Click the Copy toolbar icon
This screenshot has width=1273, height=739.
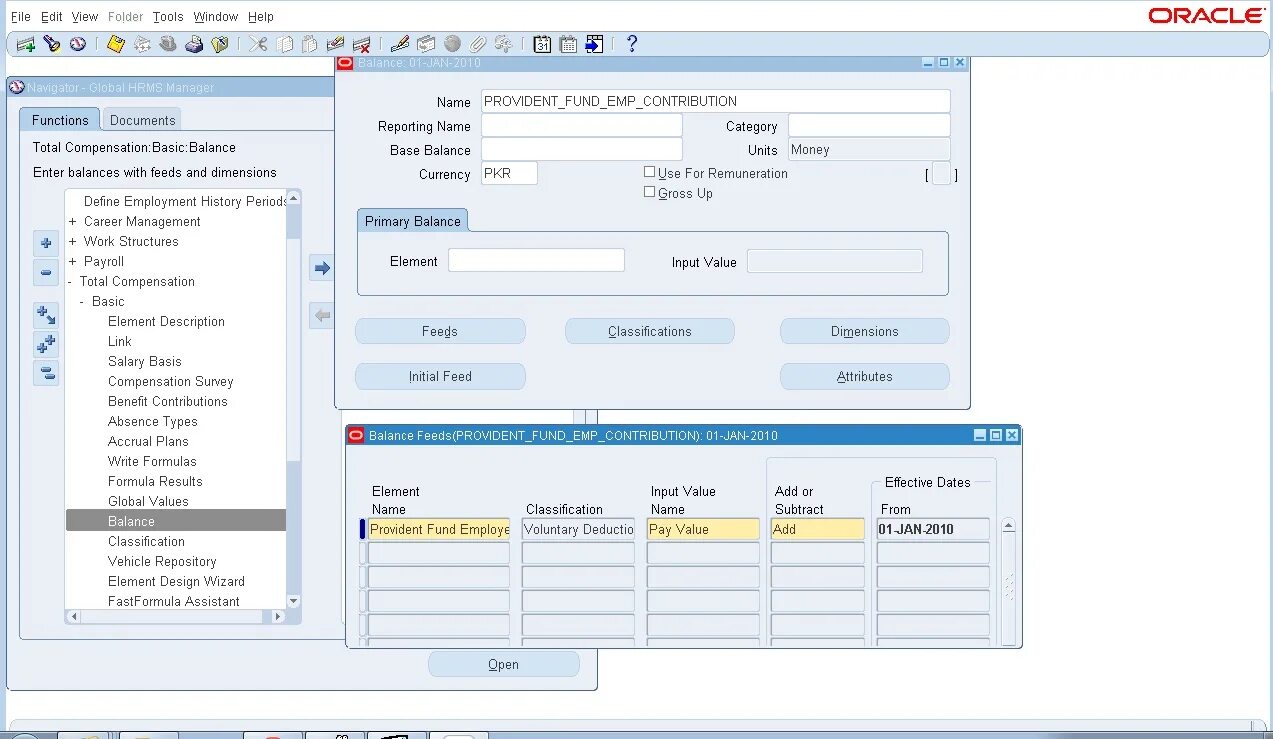(284, 44)
